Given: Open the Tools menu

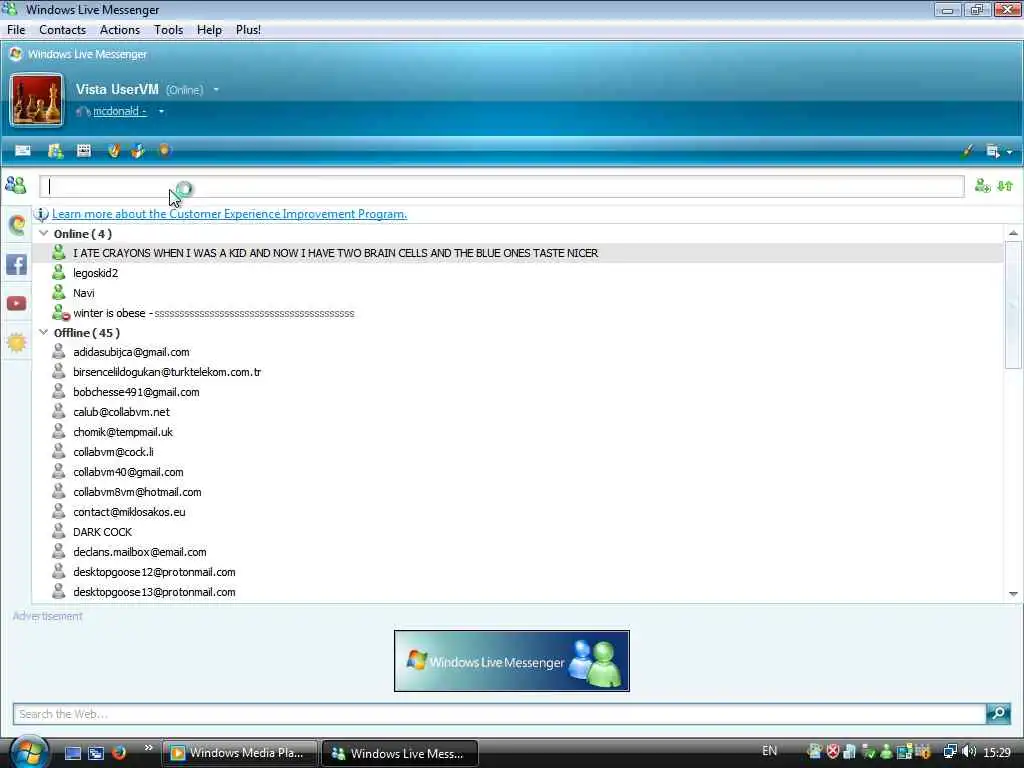Looking at the screenshot, I should (168, 30).
